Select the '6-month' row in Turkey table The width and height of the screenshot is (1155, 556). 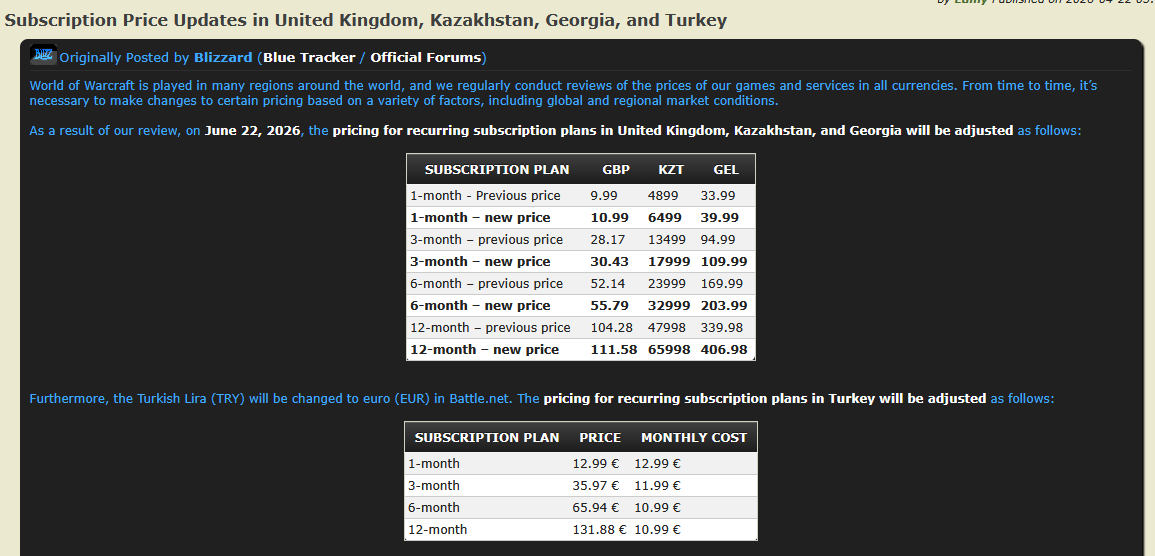click(x=580, y=508)
